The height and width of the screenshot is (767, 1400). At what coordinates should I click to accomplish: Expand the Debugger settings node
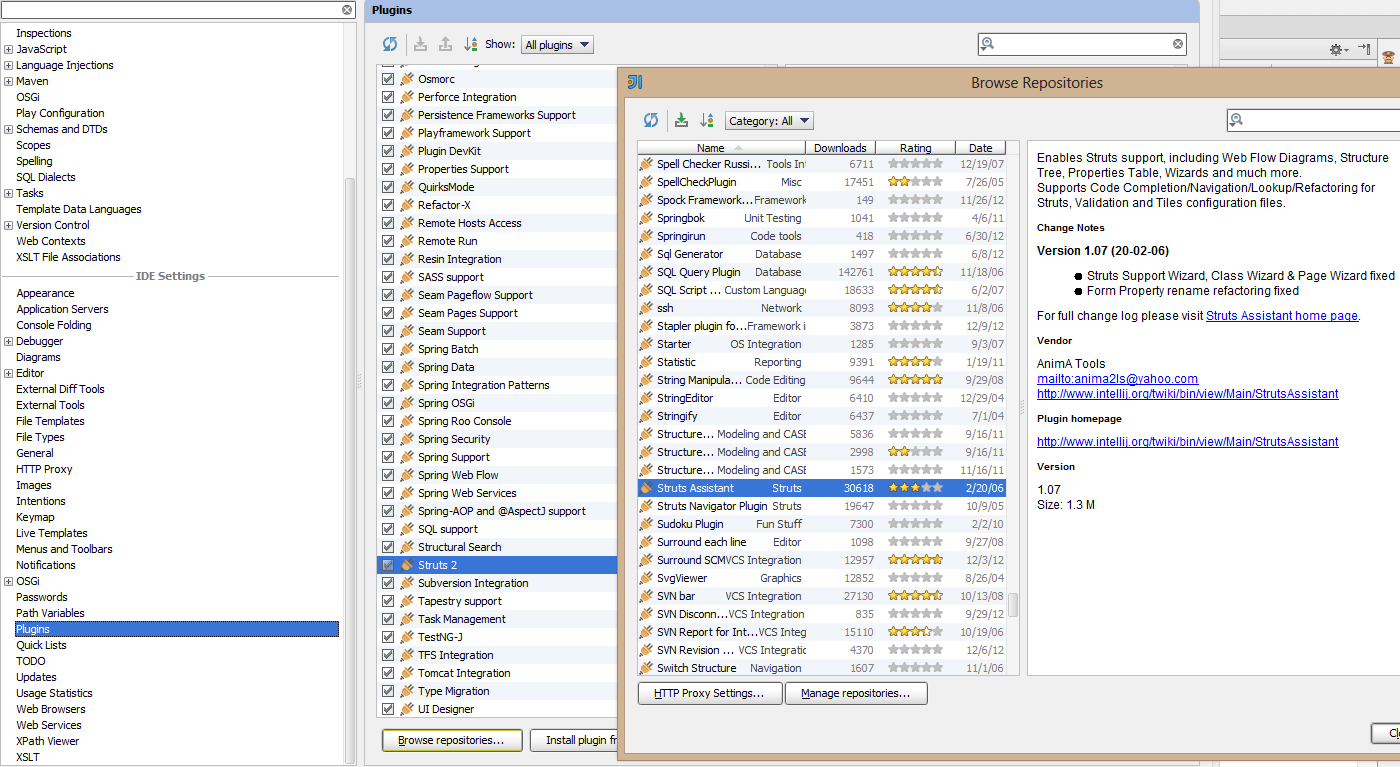click(x=8, y=341)
